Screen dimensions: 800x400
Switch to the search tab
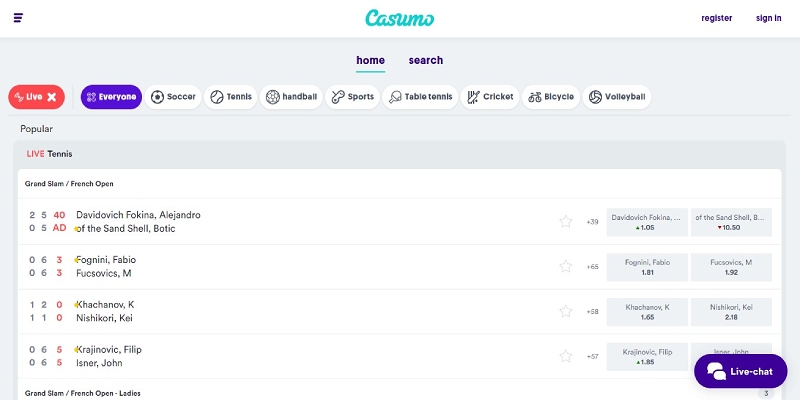point(426,60)
